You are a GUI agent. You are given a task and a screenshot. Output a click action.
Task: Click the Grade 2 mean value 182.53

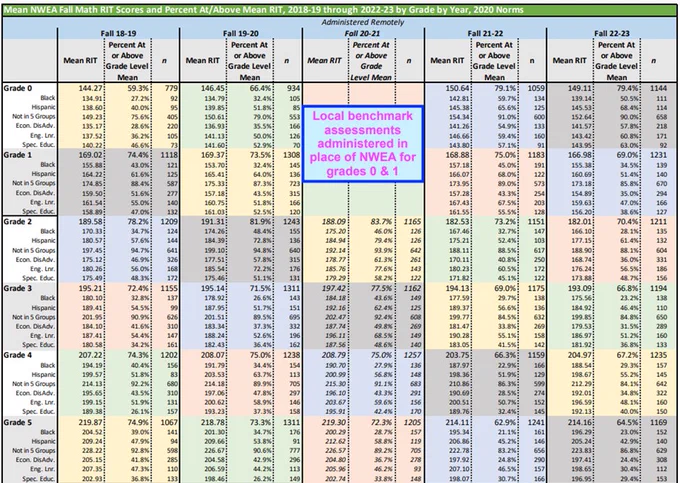tap(458, 222)
